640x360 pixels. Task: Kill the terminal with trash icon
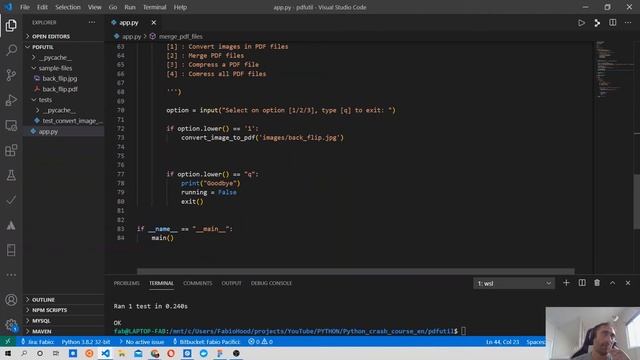coord(597,283)
